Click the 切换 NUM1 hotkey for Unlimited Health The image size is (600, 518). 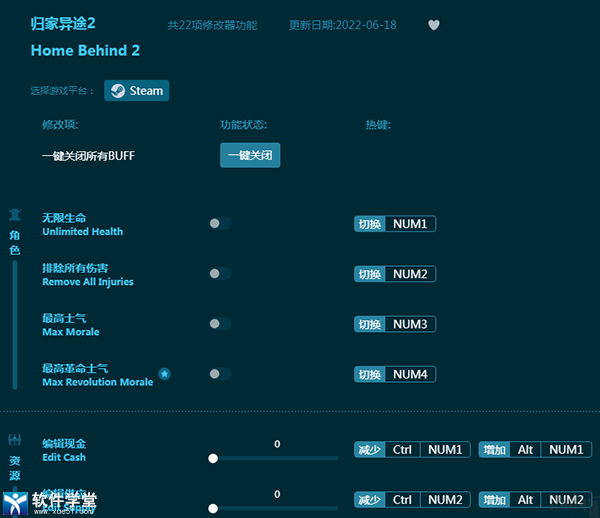point(395,224)
